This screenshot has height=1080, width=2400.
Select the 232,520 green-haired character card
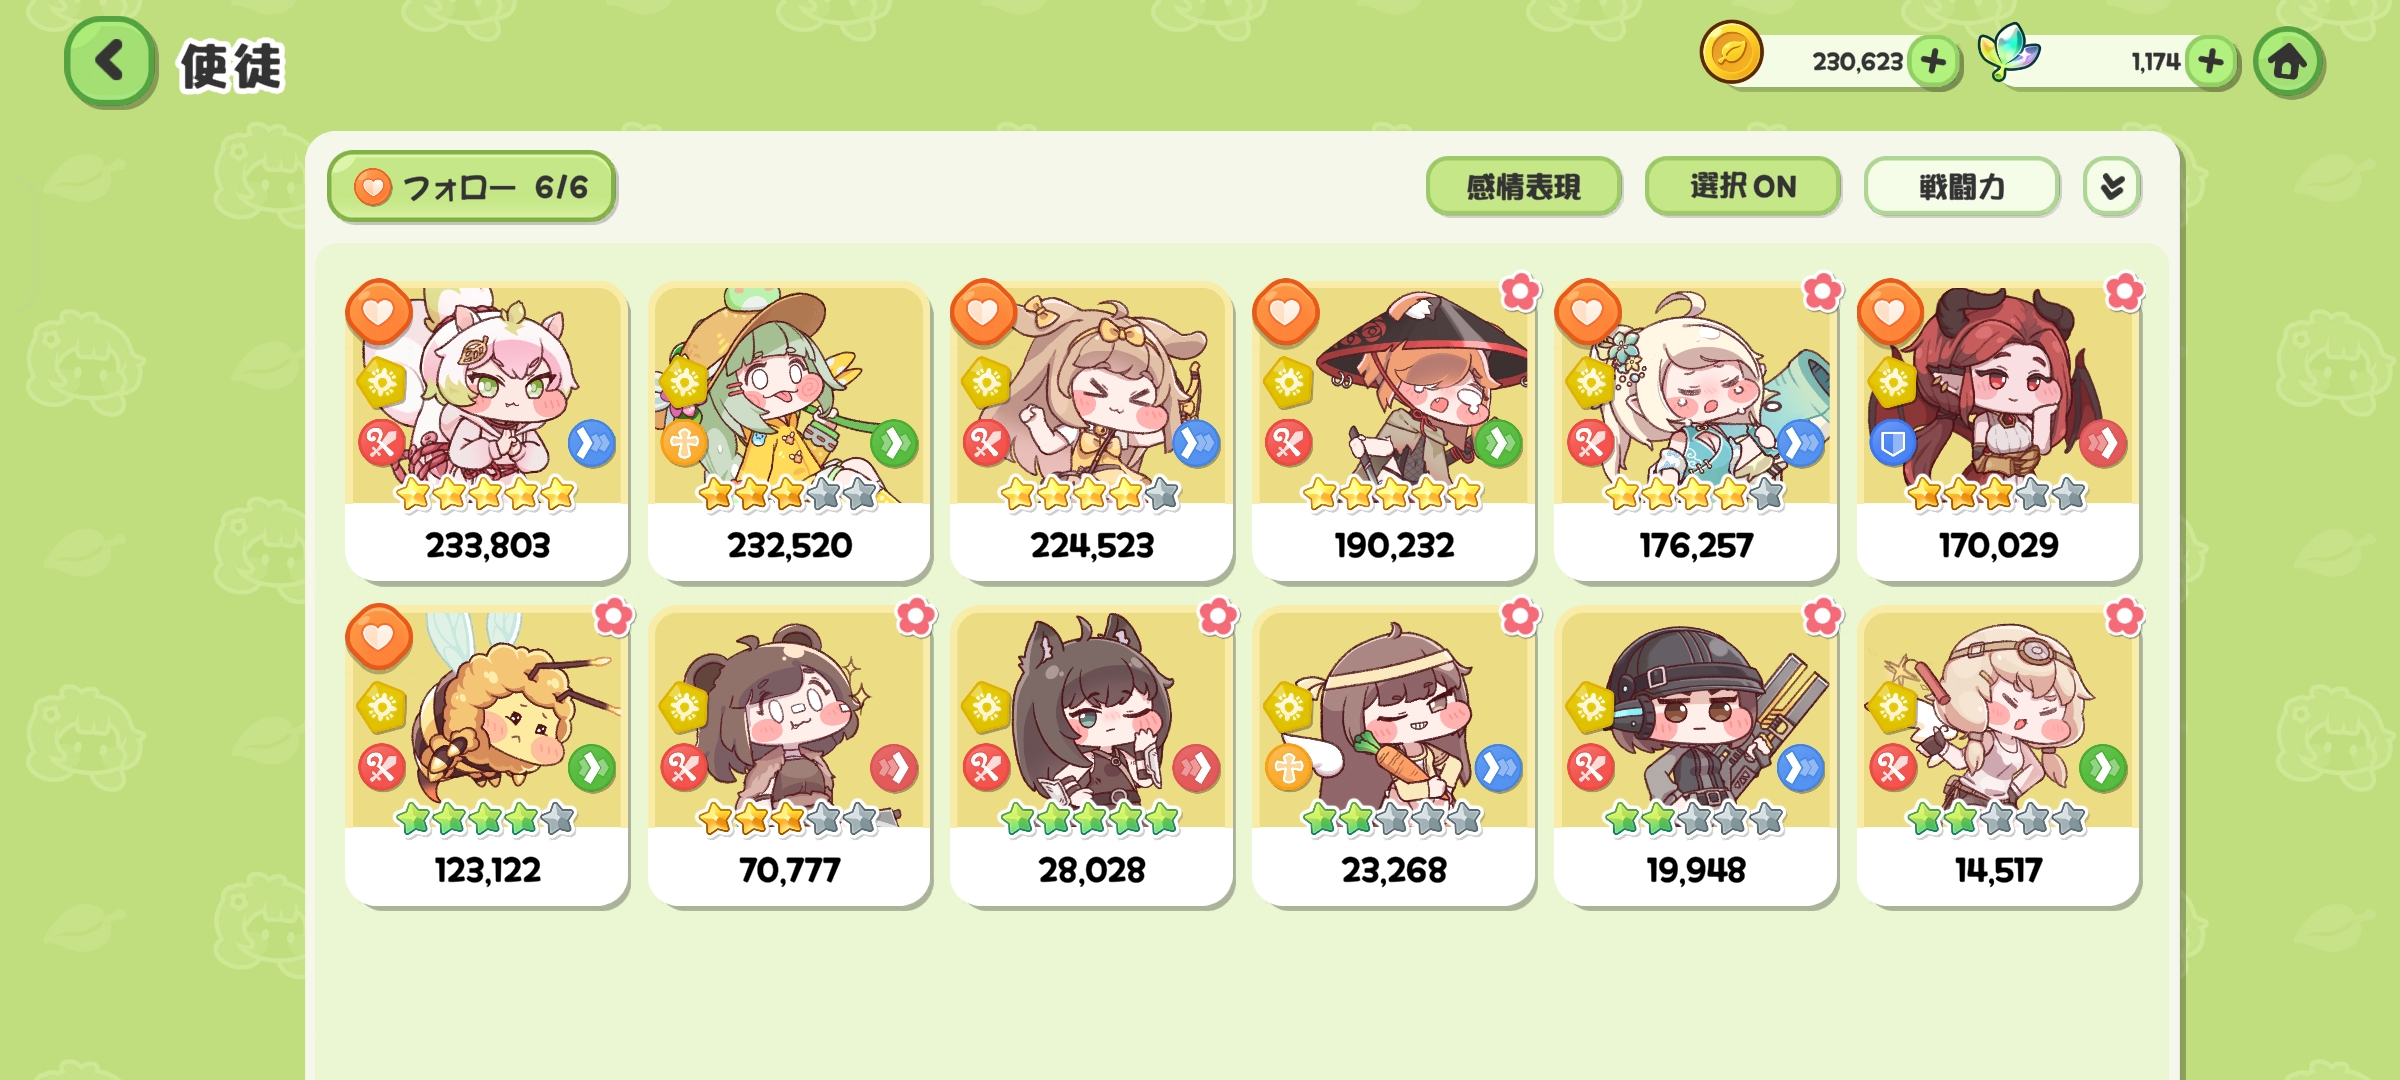789,432
